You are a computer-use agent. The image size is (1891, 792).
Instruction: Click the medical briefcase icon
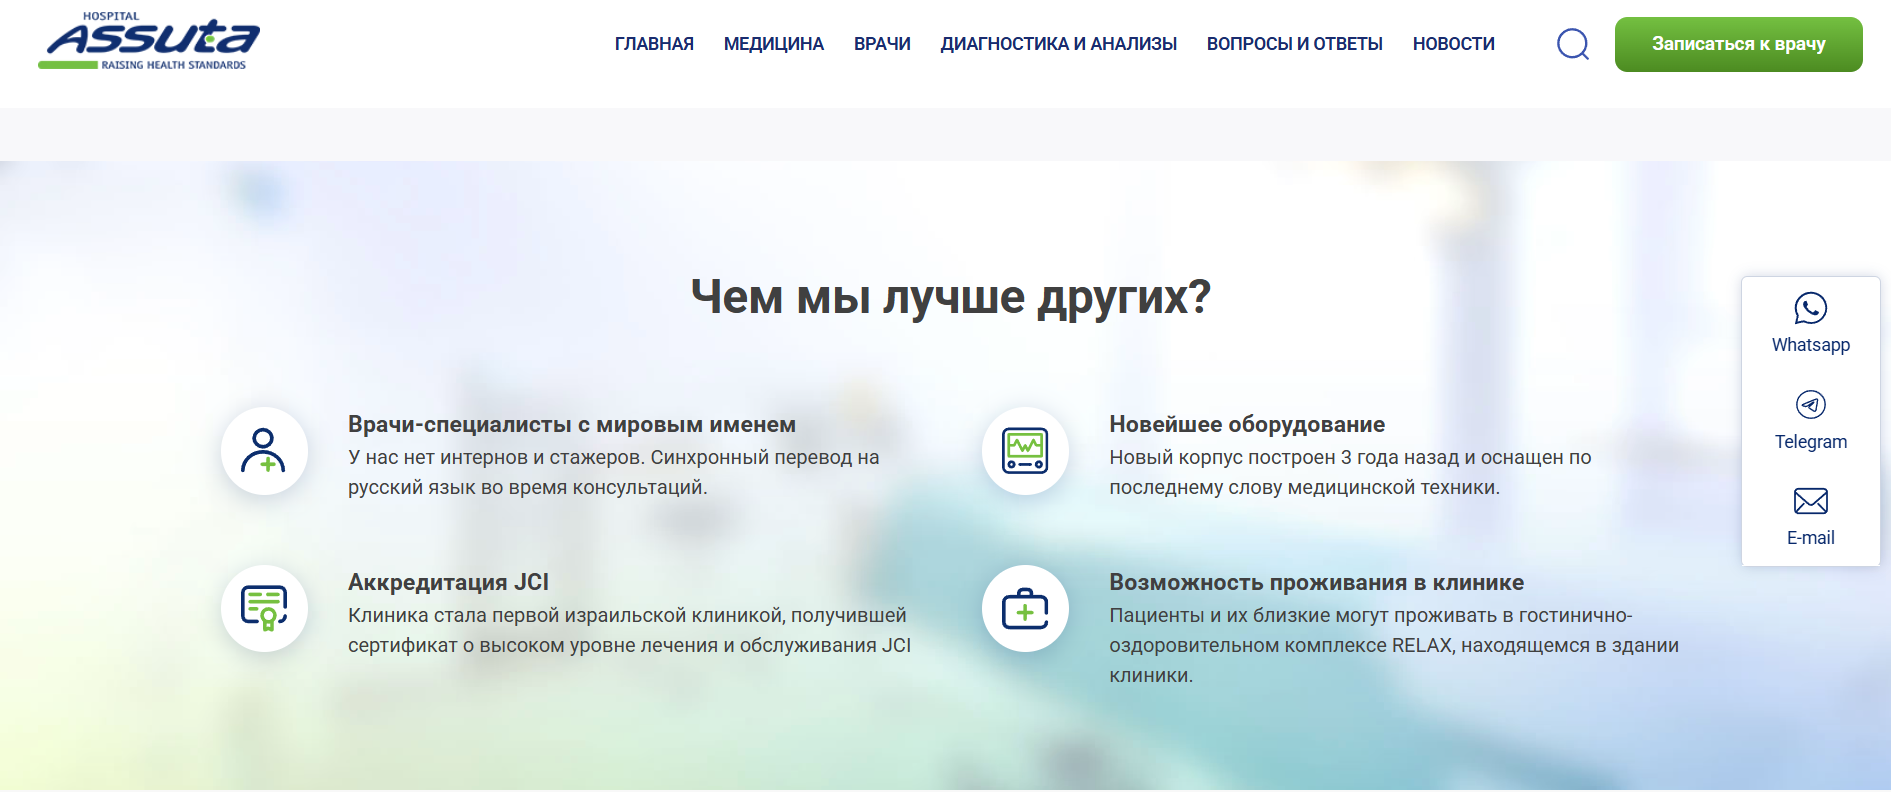pyautogui.click(x=1025, y=608)
